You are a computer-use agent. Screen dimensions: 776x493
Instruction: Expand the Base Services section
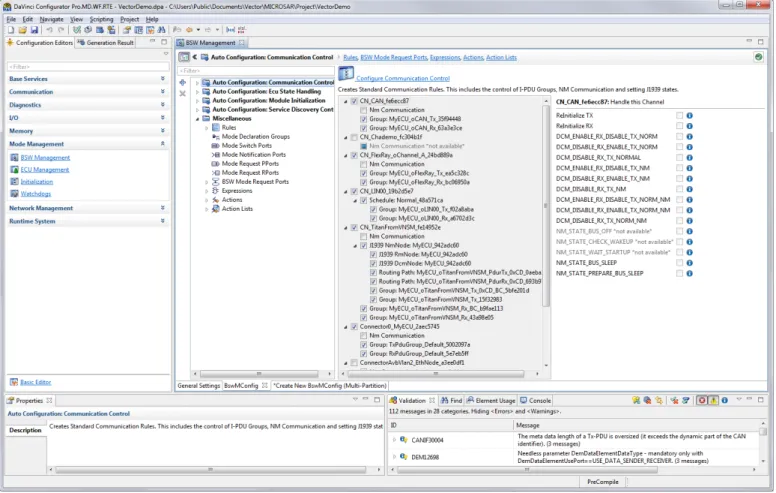(163, 79)
